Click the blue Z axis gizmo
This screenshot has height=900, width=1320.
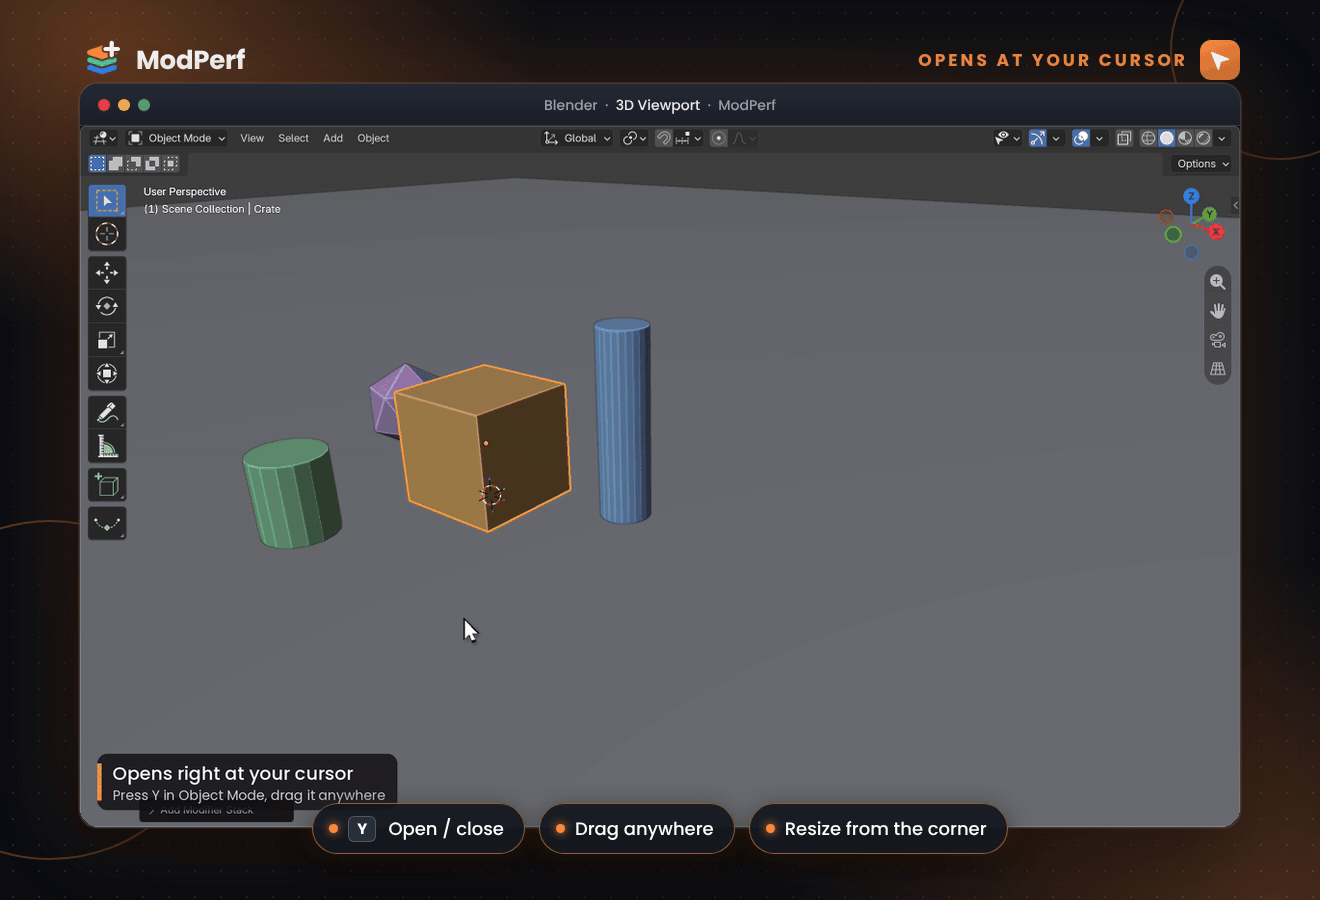point(1191,196)
